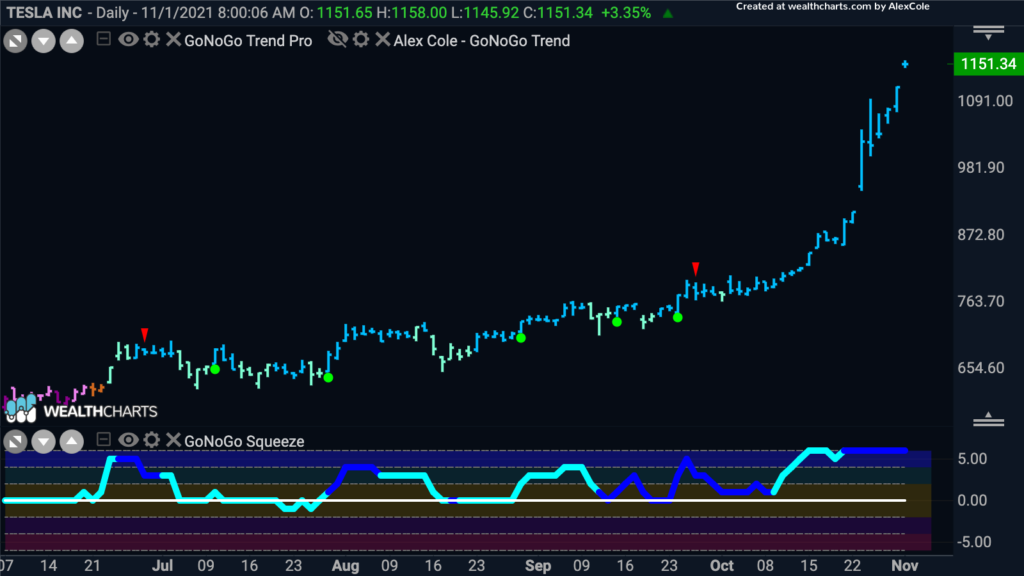Toggle visibility of GoNoGo Squeeze
1024x576 pixels.
(x=128, y=440)
